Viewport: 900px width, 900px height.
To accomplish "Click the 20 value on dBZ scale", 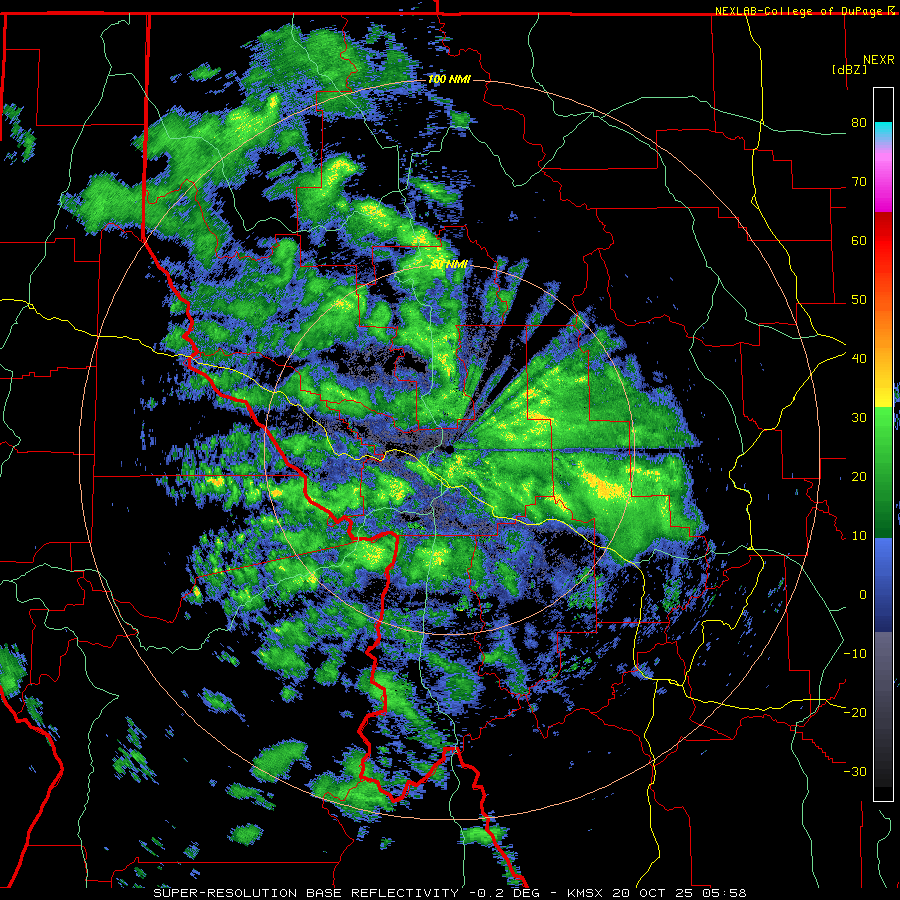I will [x=859, y=476].
